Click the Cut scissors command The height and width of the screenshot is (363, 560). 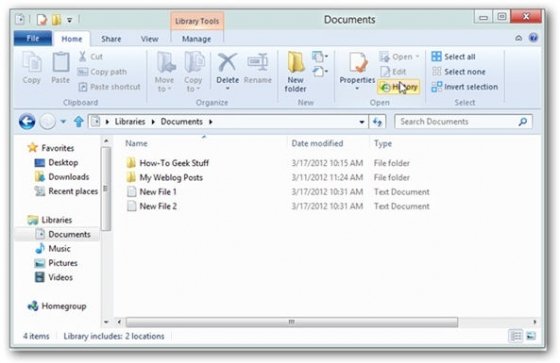pyautogui.click(x=90, y=56)
